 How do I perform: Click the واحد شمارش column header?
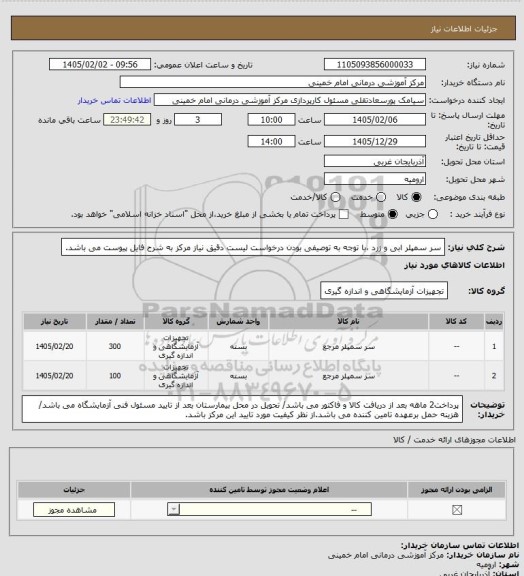click(x=238, y=321)
